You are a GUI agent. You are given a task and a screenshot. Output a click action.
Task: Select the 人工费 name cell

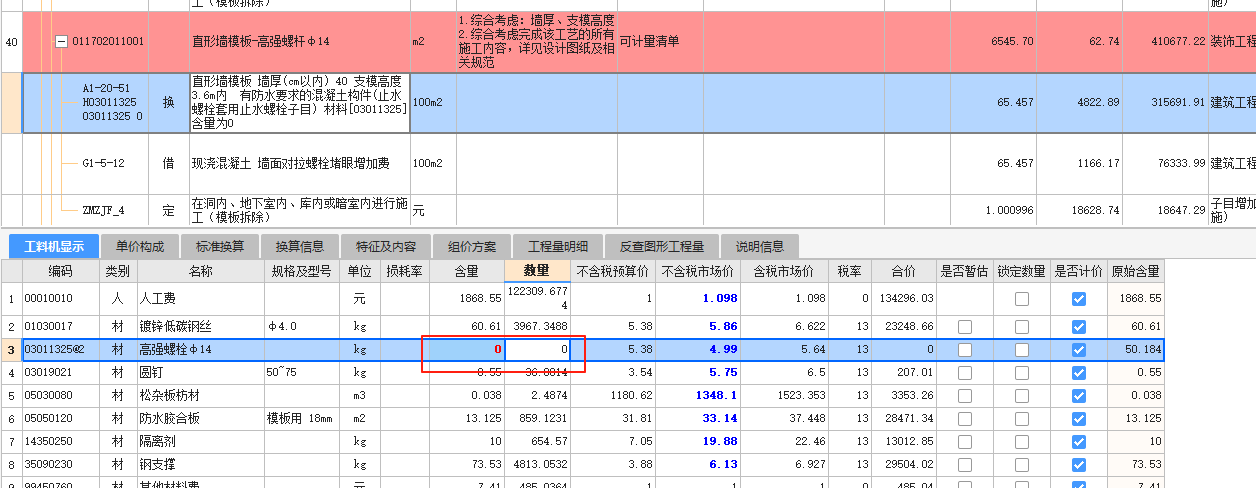point(199,298)
